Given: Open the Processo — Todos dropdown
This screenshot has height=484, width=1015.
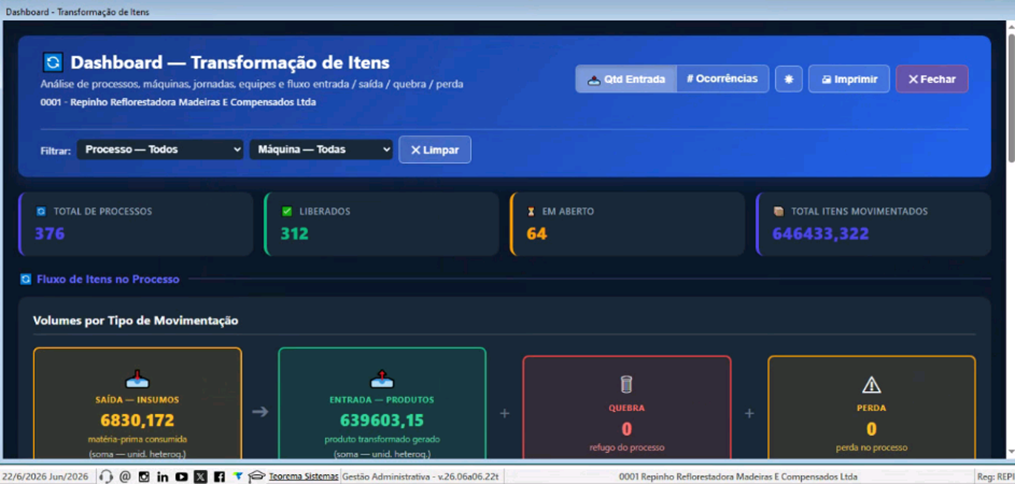Looking at the screenshot, I should pyautogui.click(x=160, y=149).
